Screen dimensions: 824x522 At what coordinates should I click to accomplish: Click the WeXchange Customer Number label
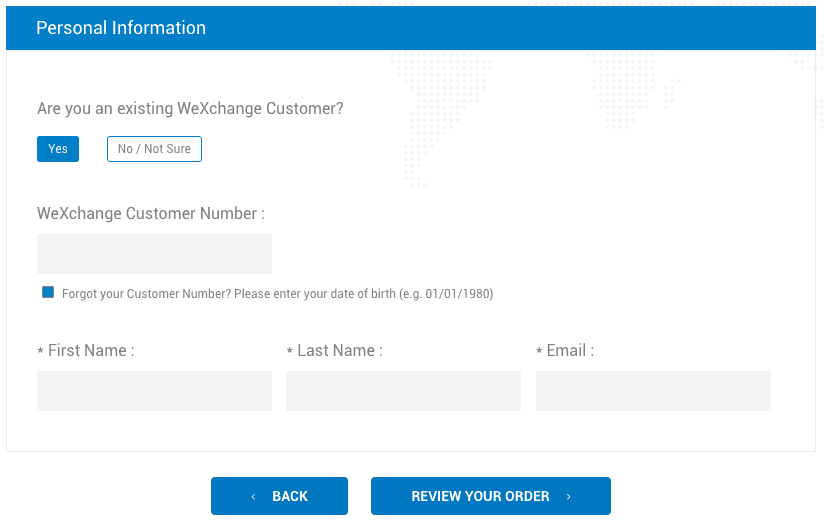[x=151, y=214]
